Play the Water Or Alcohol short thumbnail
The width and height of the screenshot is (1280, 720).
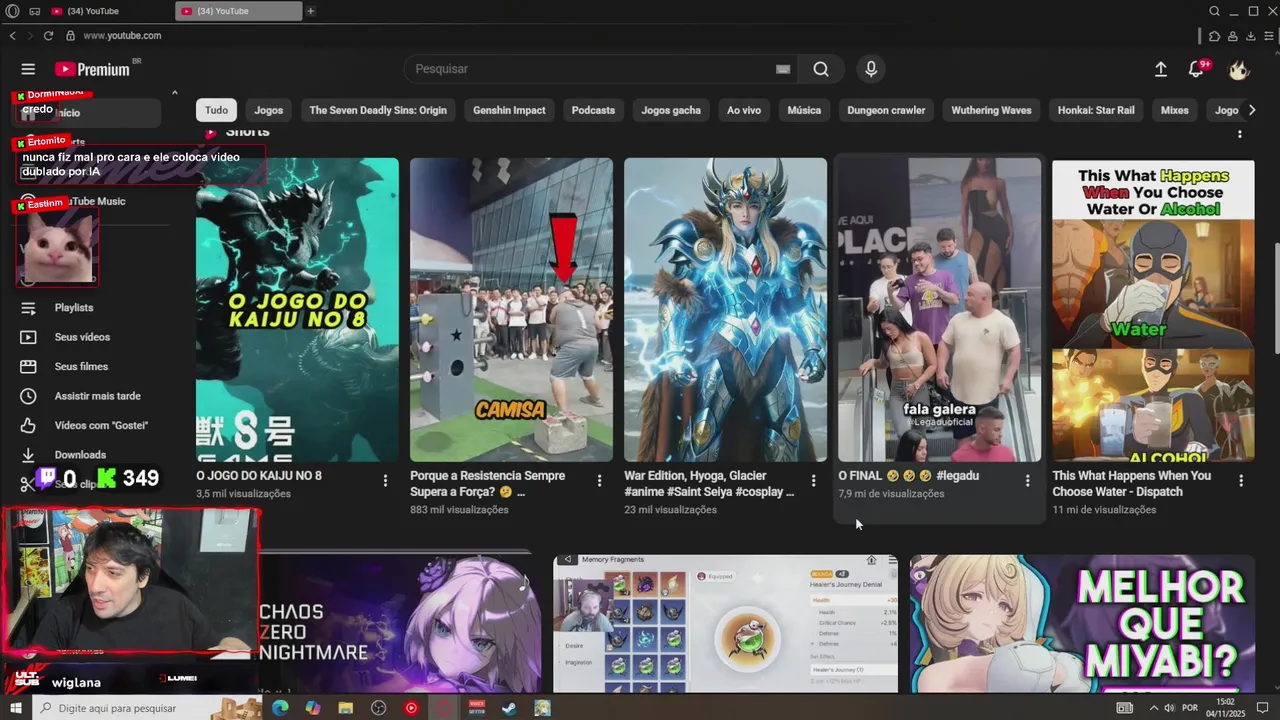tap(1153, 310)
